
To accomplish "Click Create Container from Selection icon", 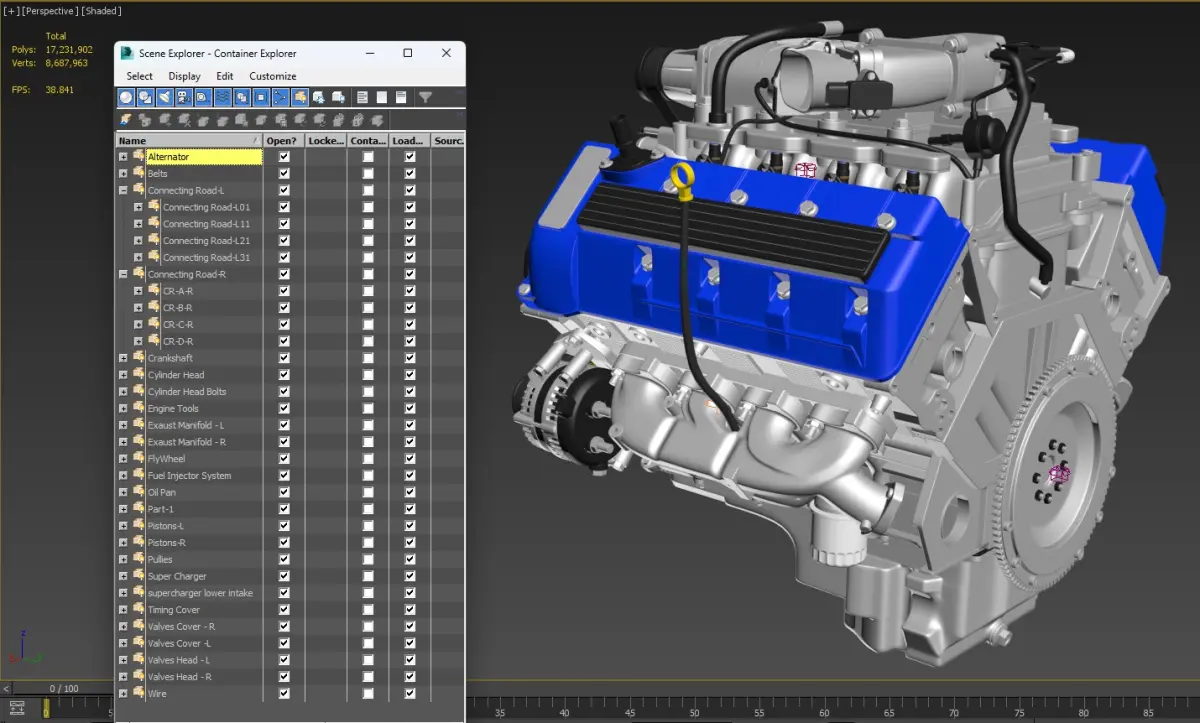I will pos(146,119).
